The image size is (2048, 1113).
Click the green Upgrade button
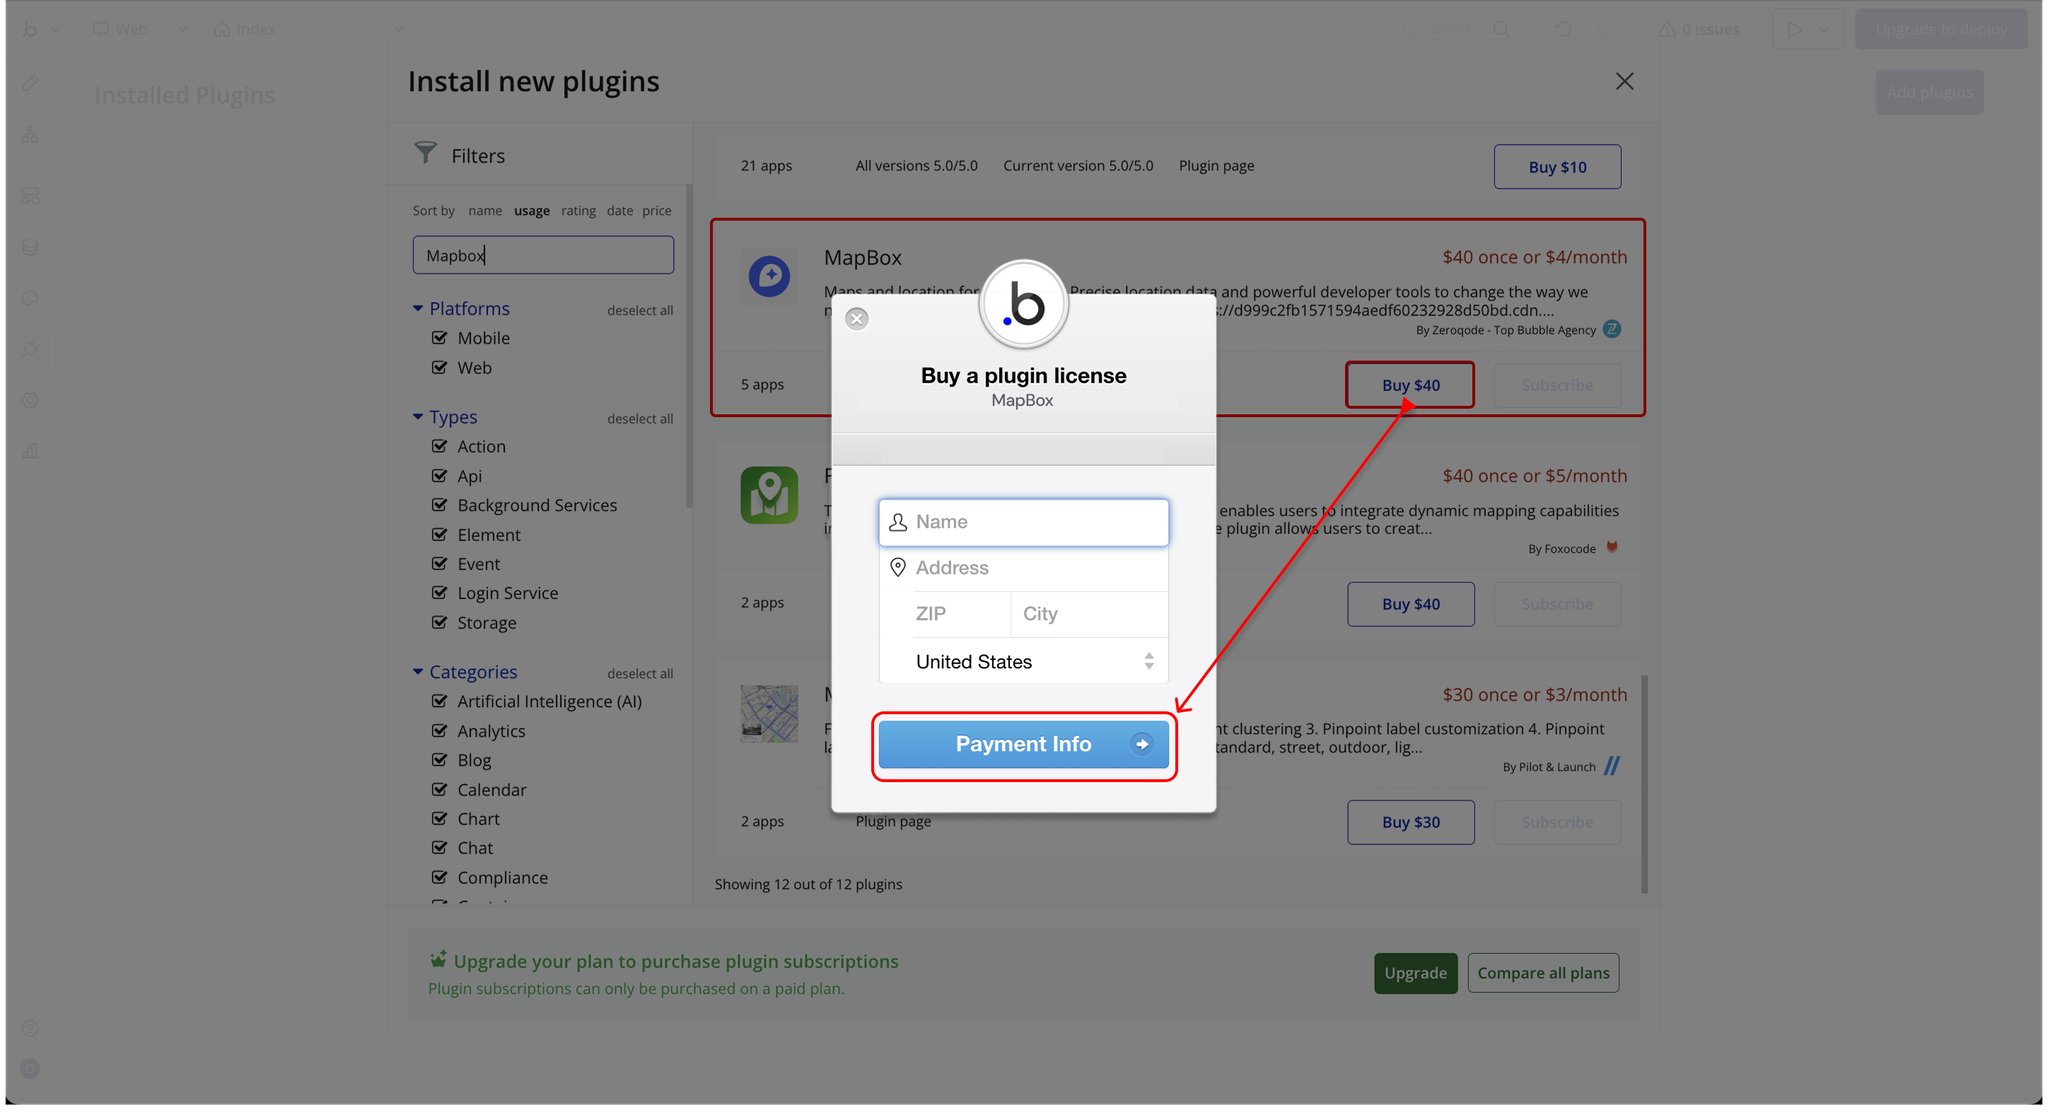(x=1414, y=973)
